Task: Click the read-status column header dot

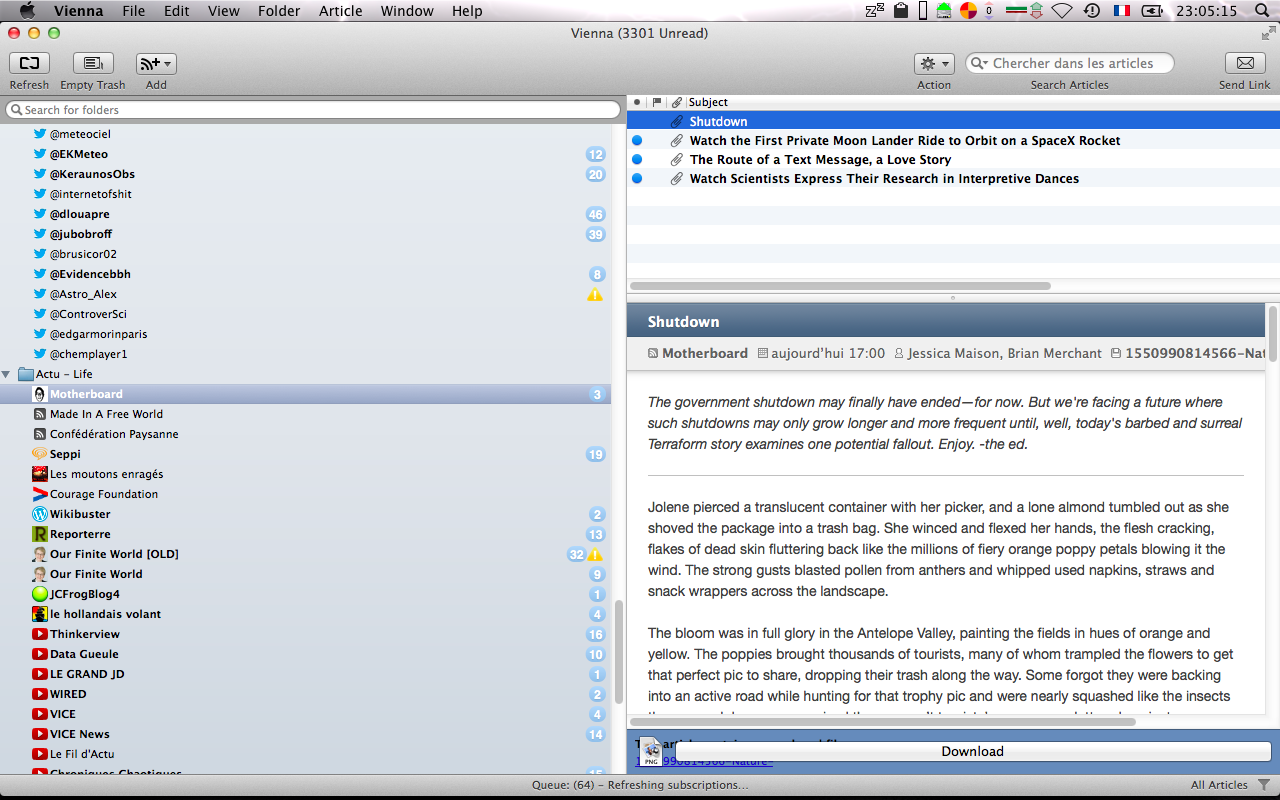Action: pos(637,102)
